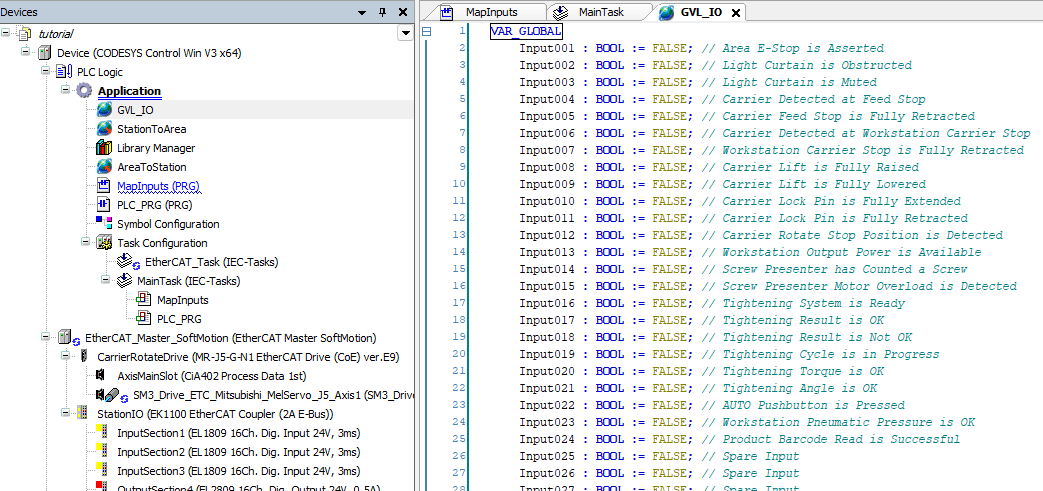Collapse the MainTask node in tree
The image size is (1043, 491).
pyautogui.click(x=106, y=279)
